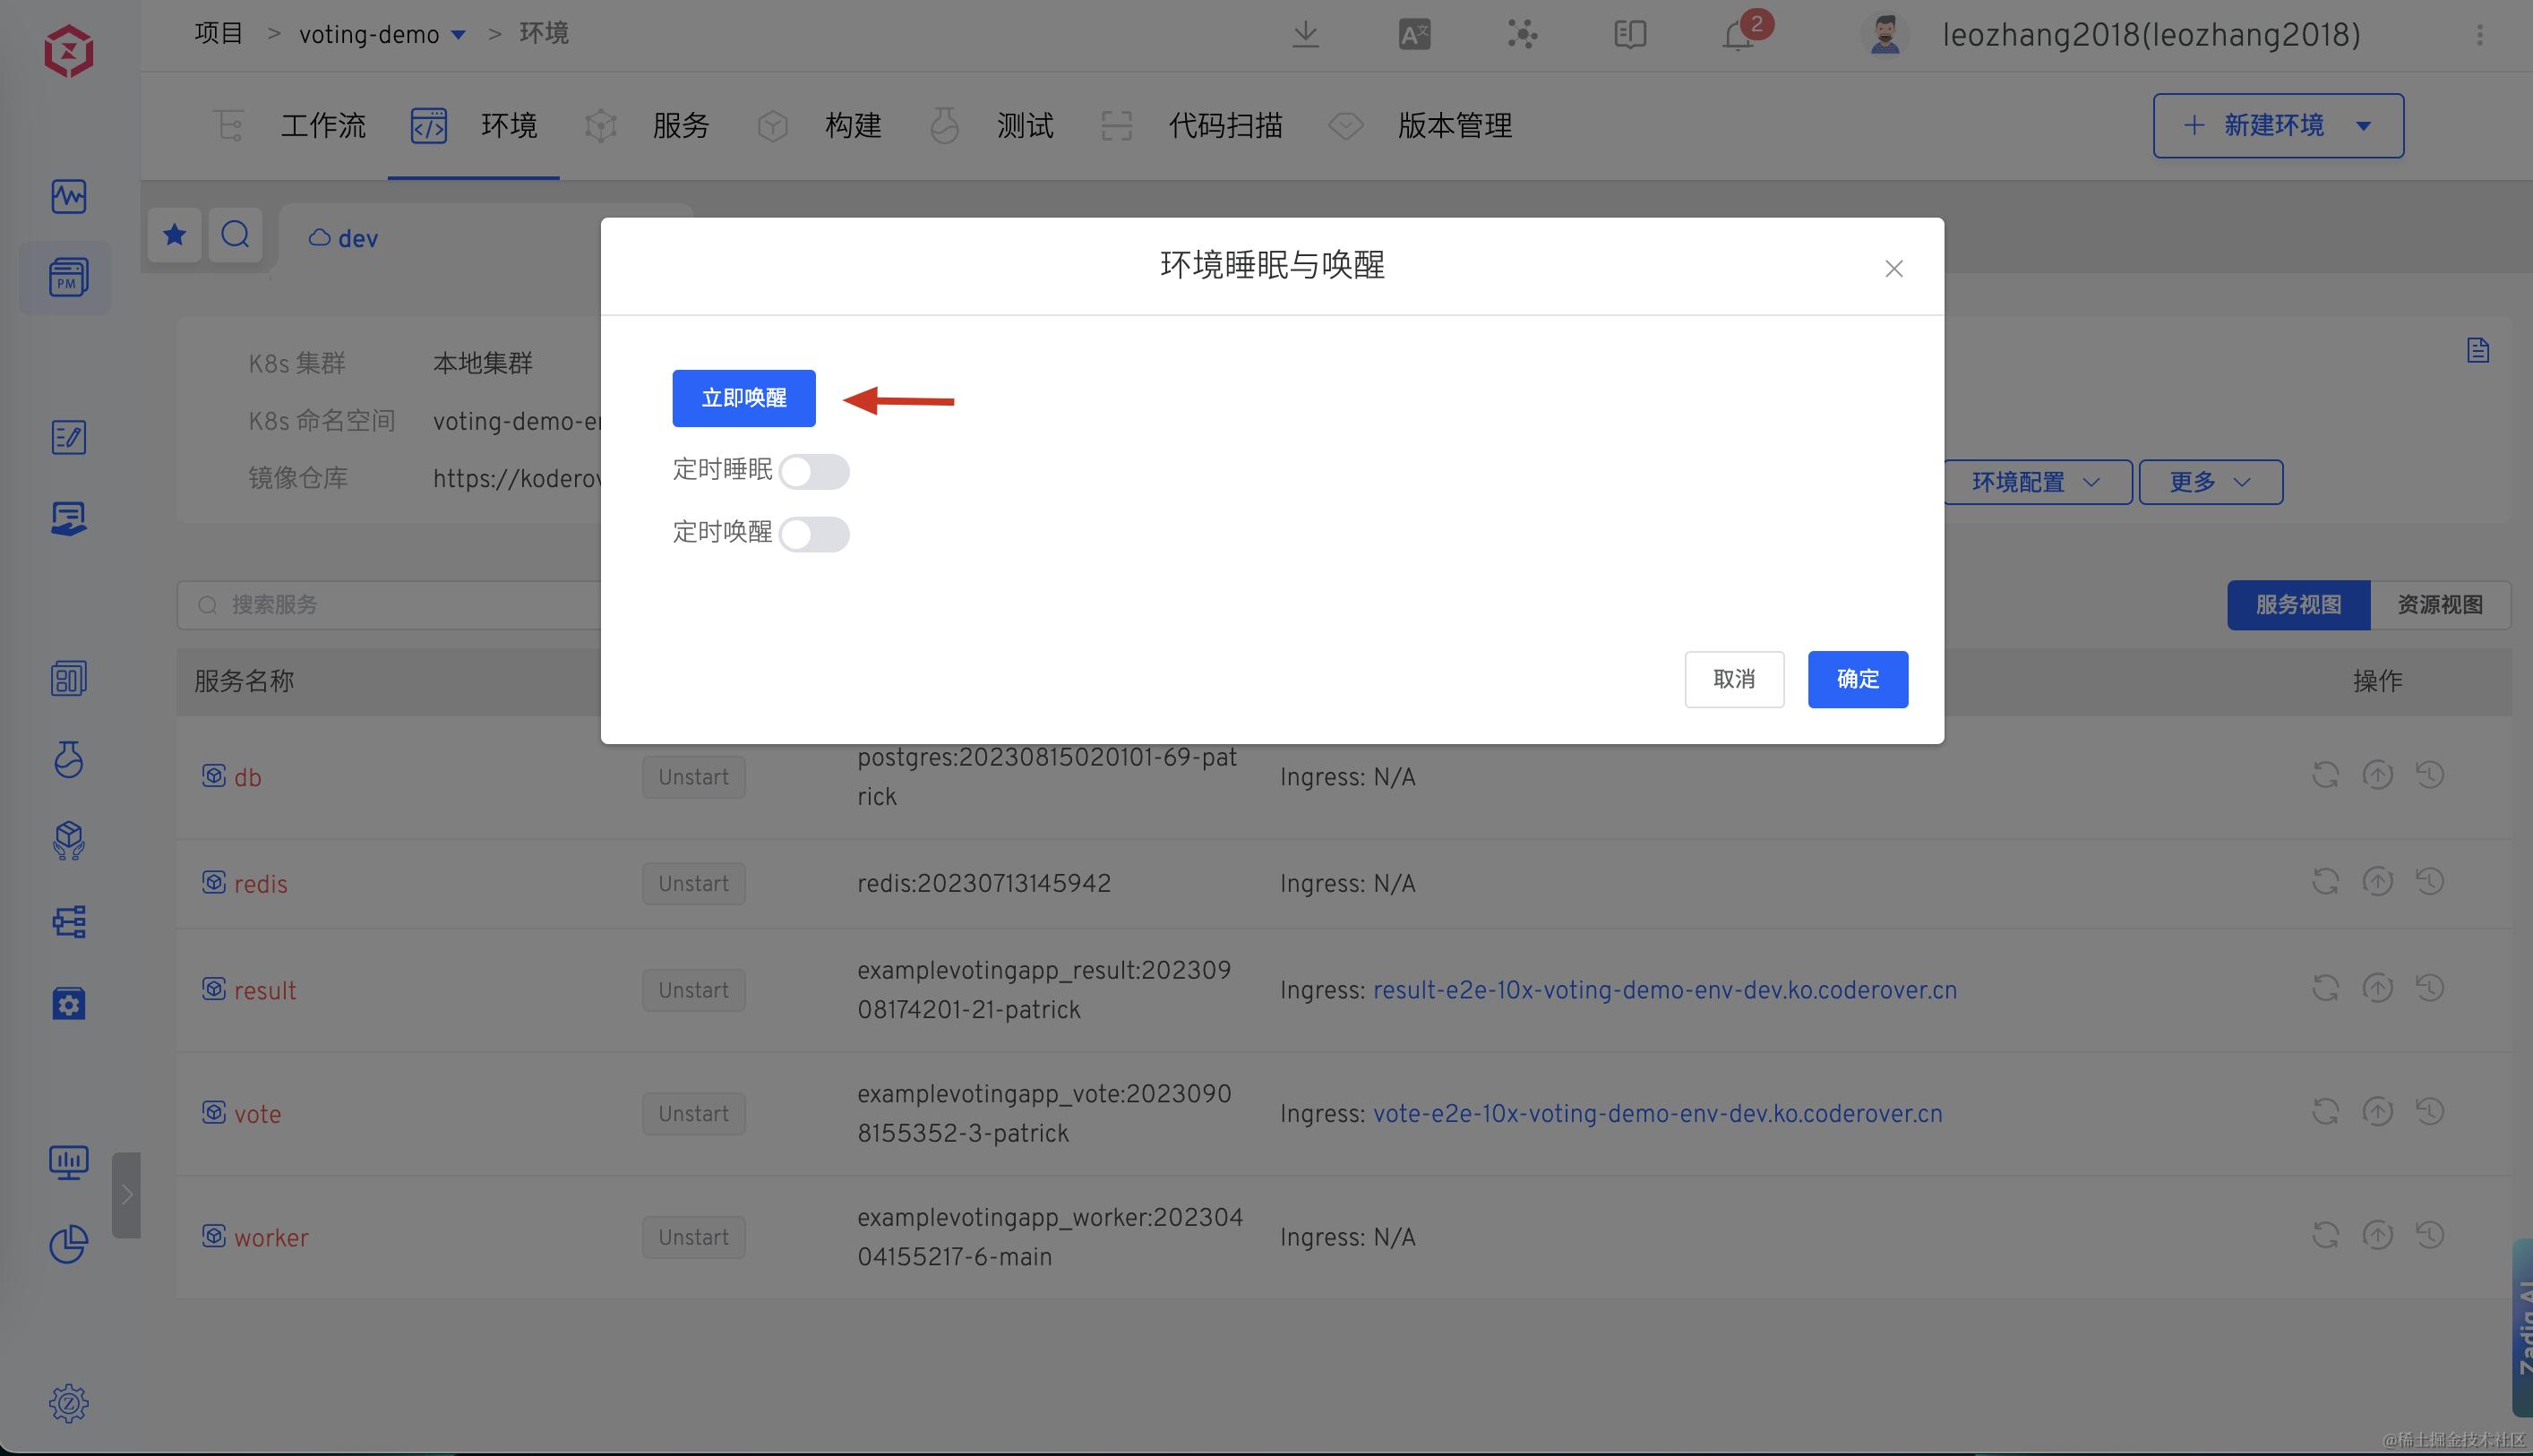The height and width of the screenshot is (1456, 2533).
Task: Click the favorites star icon
Action: click(x=175, y=235)
